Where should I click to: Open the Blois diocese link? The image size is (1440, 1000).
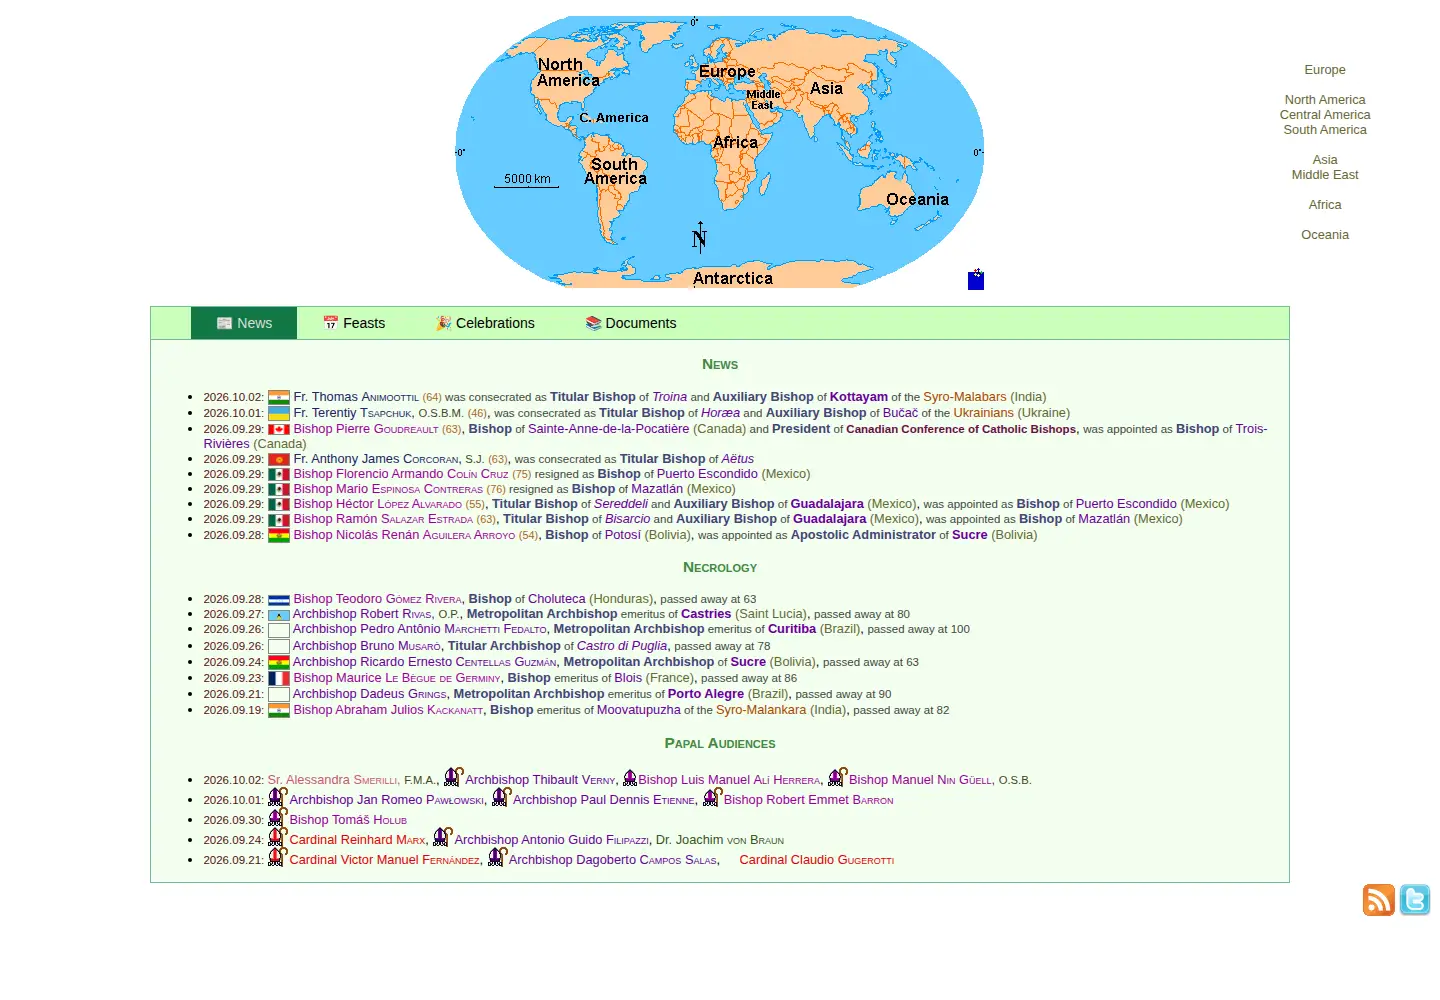tap(628, 678)
